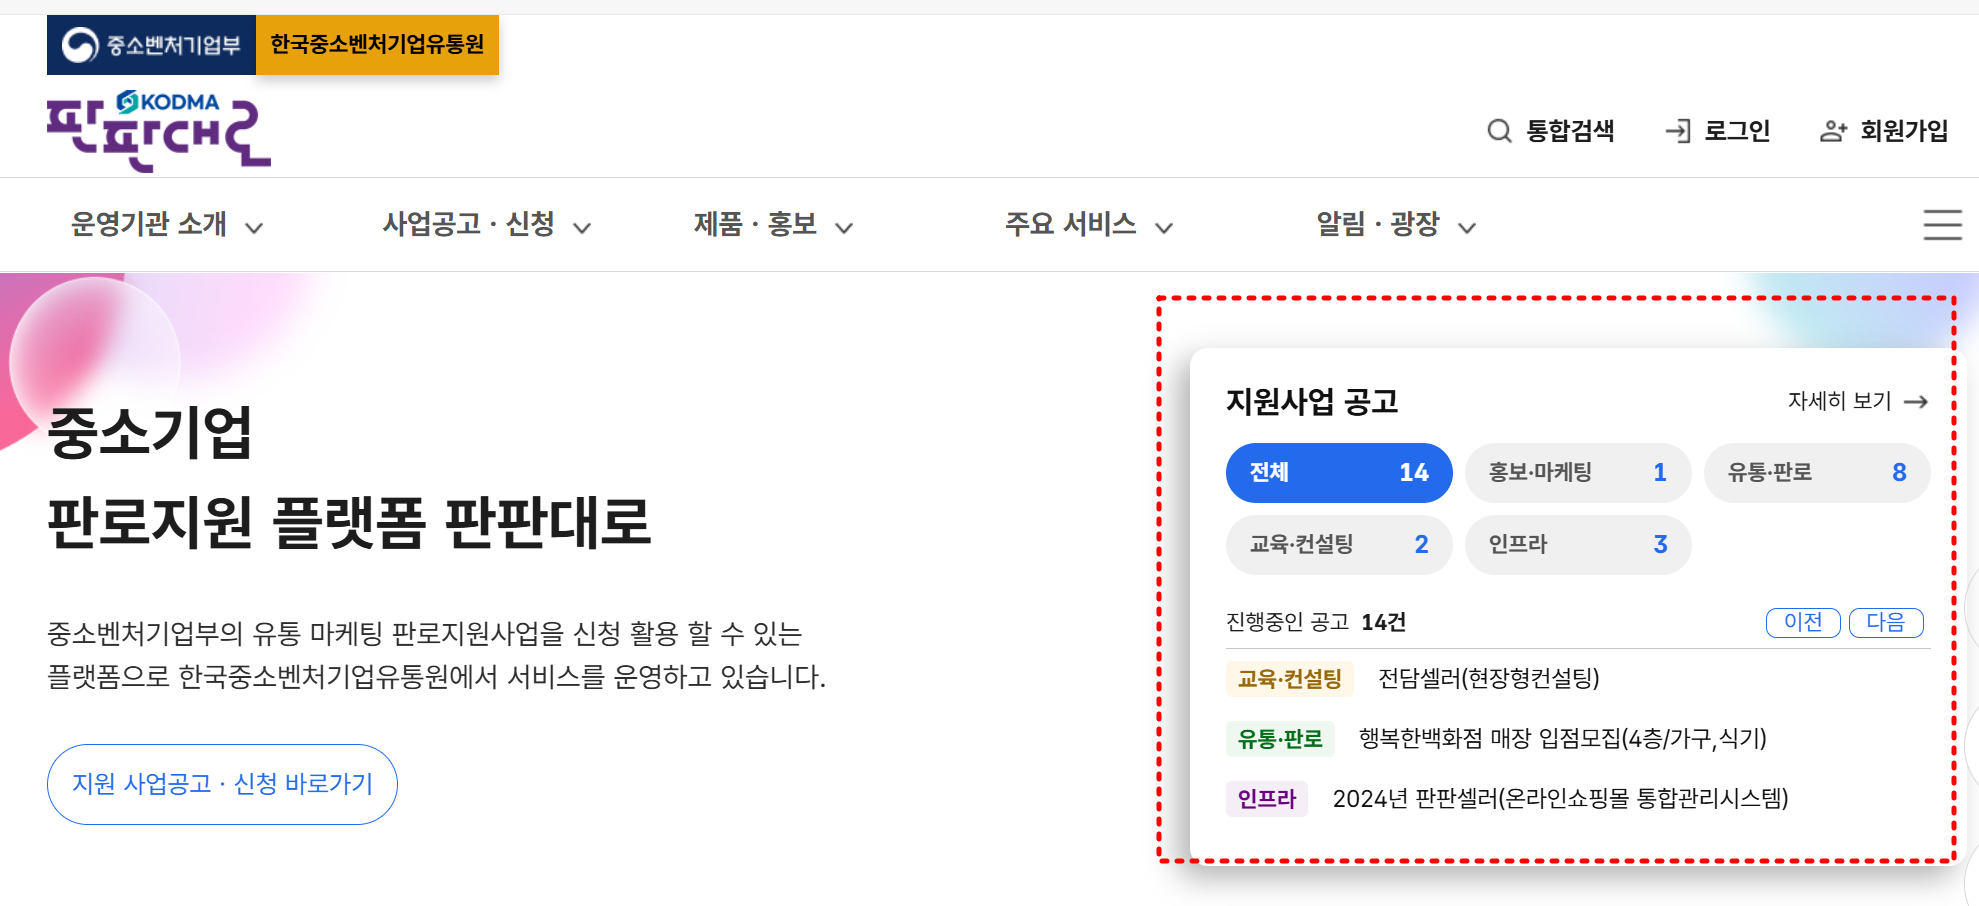Click the 다음 next button
The height and width of the screenshot is (906, 1979).
tap(1886, 622)
